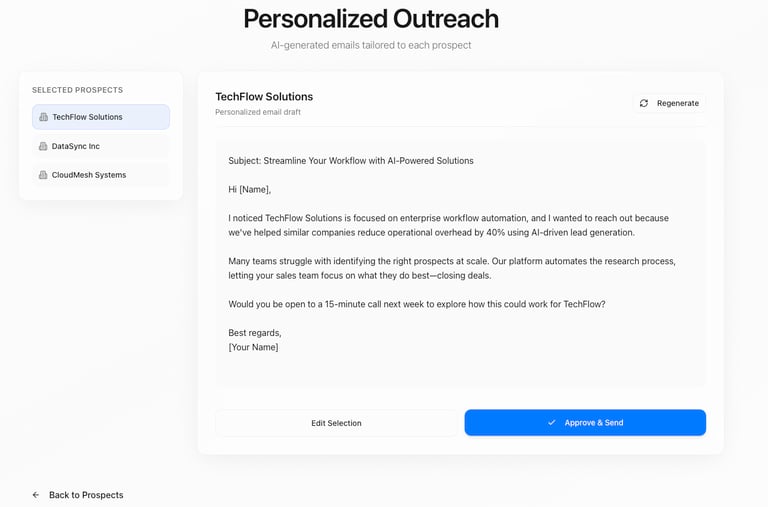Click the checkmark icon on Approve & Send

(551, 423)
